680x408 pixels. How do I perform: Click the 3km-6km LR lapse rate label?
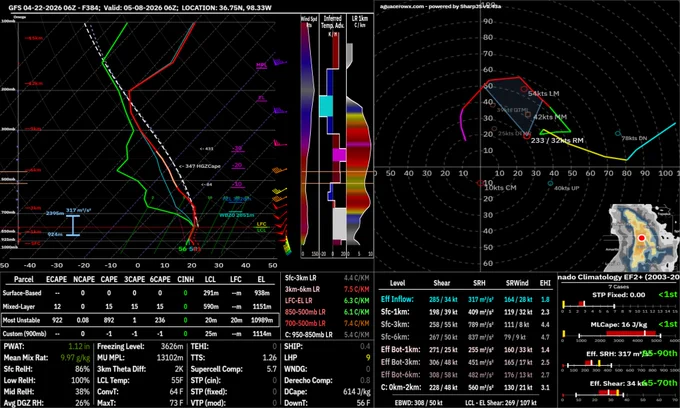(302, 289)
